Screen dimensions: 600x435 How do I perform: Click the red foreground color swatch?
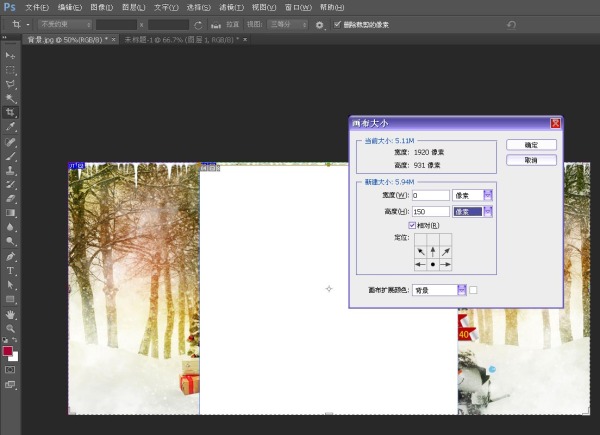[8, 351]
